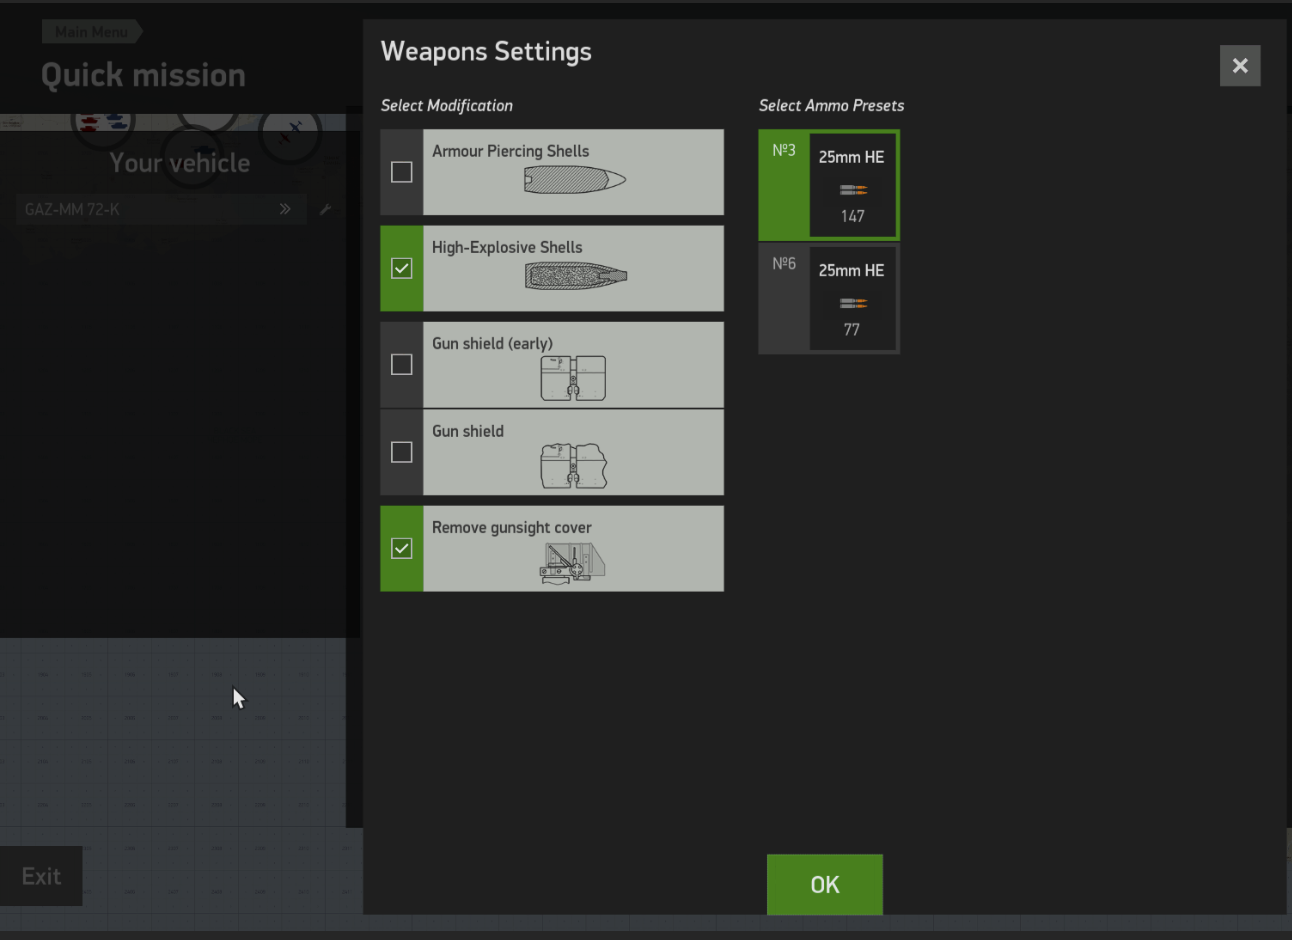Click the Gun shield diagram icon
The width and height of the screenshot is (1292, 940).
click(x=573, y=466)
